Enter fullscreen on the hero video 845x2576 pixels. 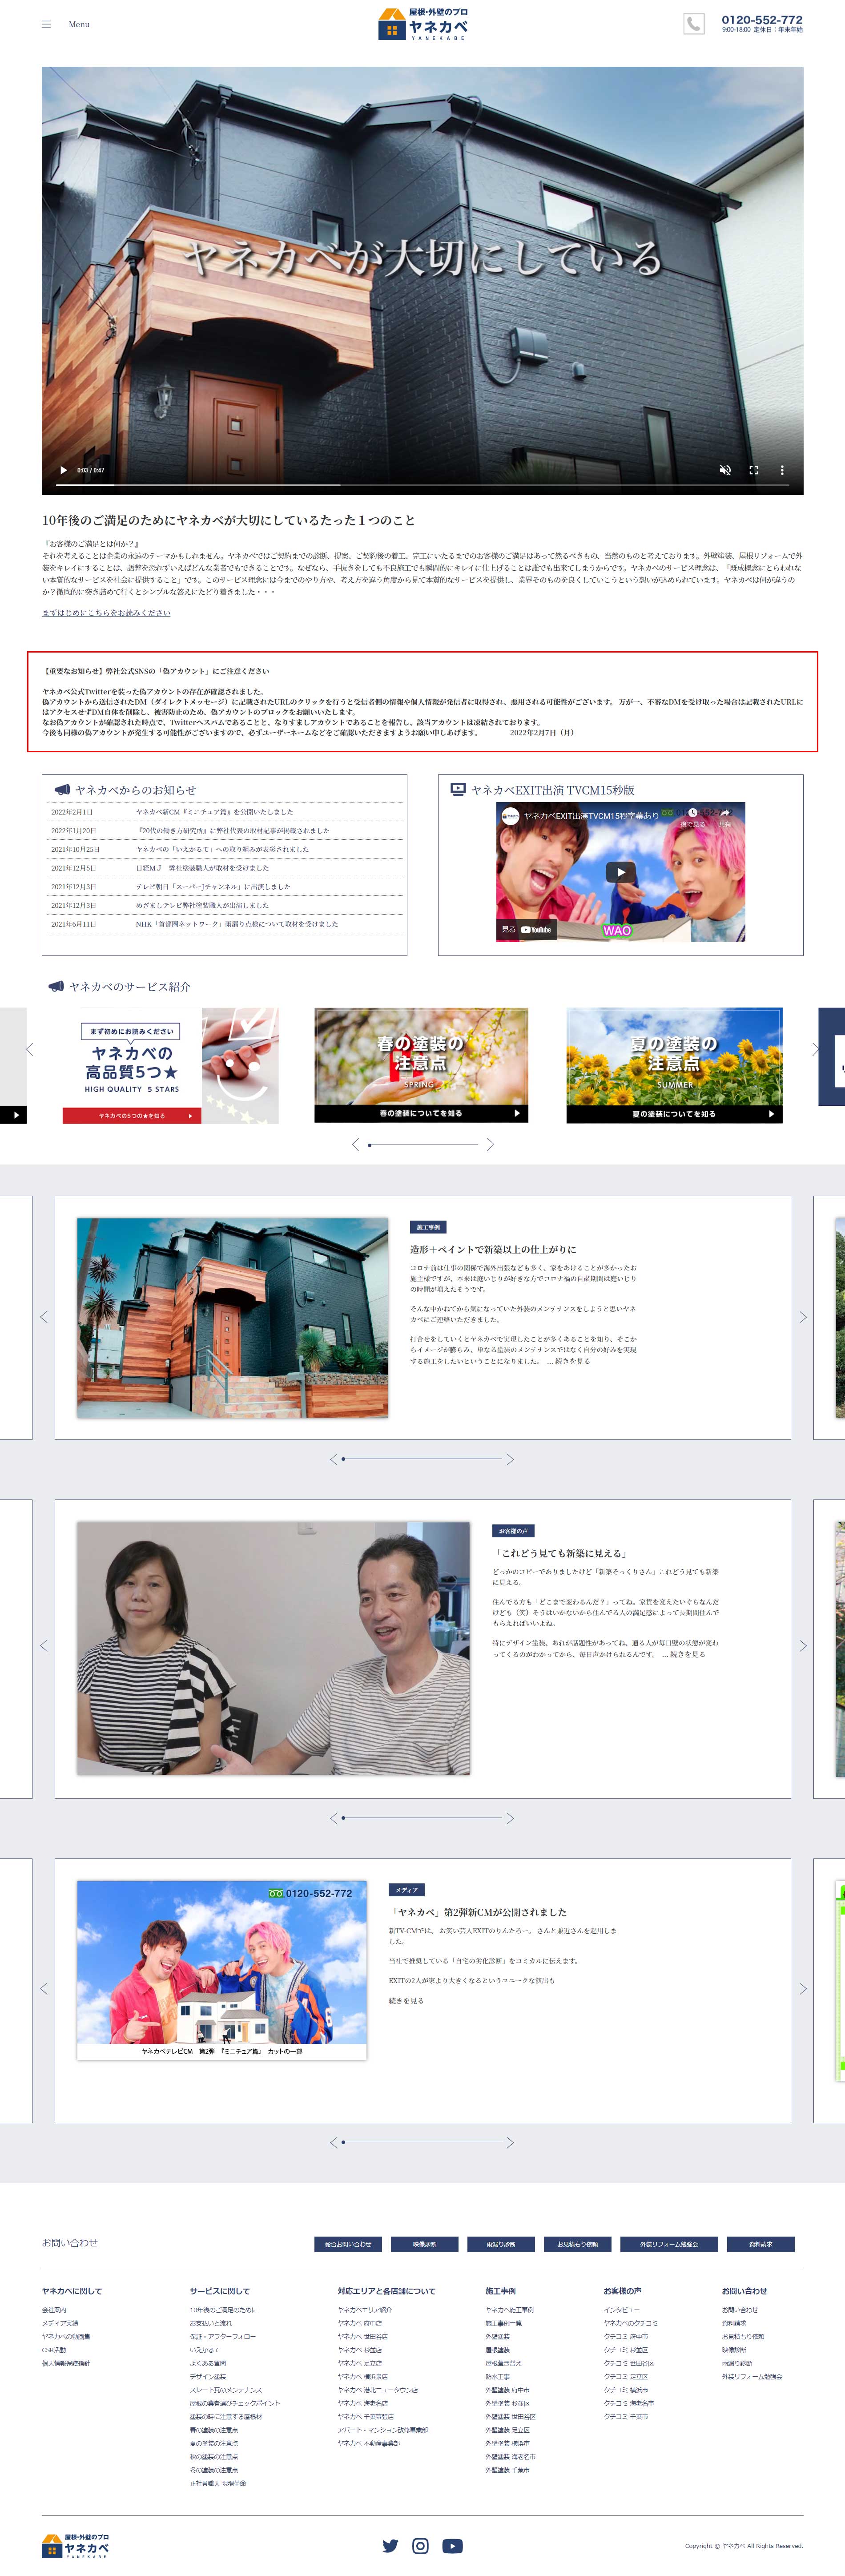pos(754,470)
